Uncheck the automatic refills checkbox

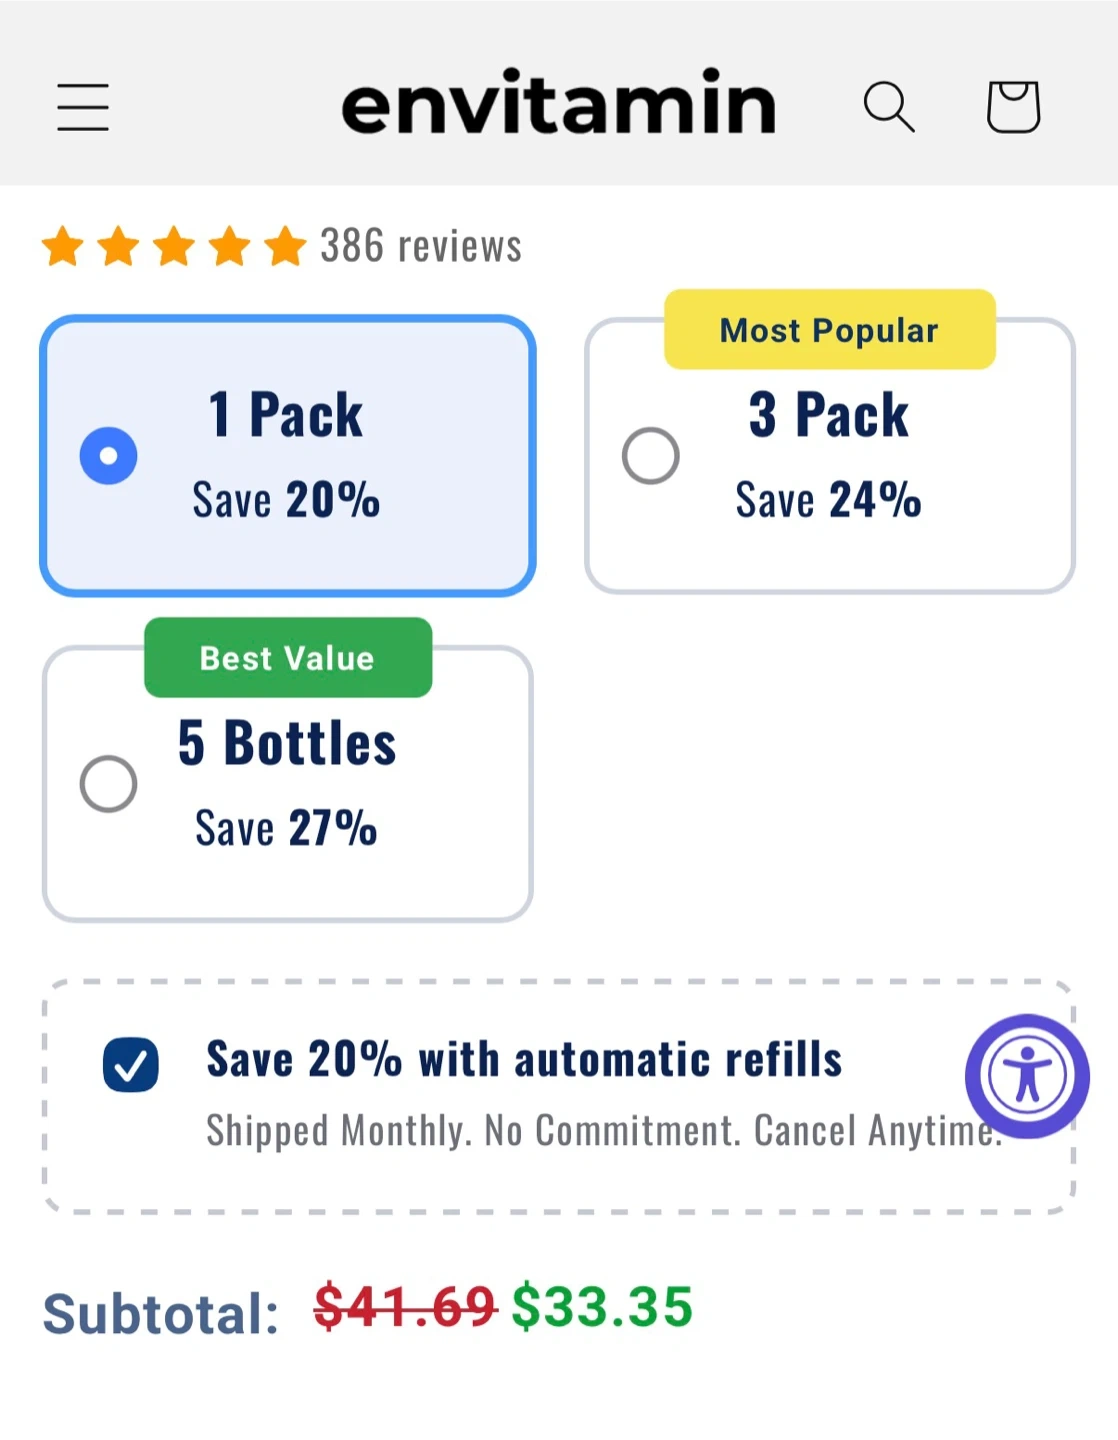click(131, 1064)
